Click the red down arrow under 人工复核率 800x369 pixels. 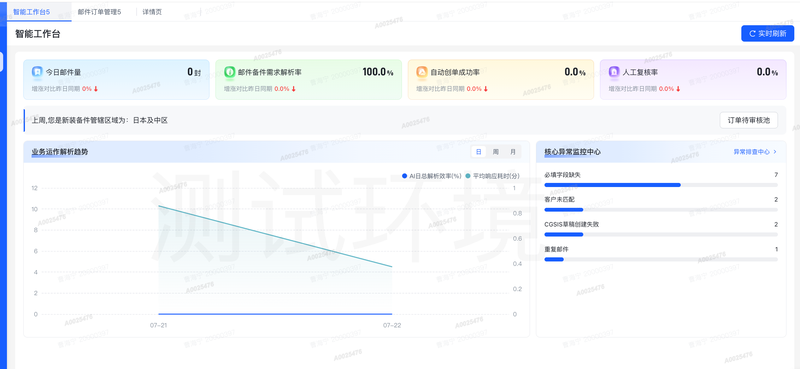(x=678, y=88)
